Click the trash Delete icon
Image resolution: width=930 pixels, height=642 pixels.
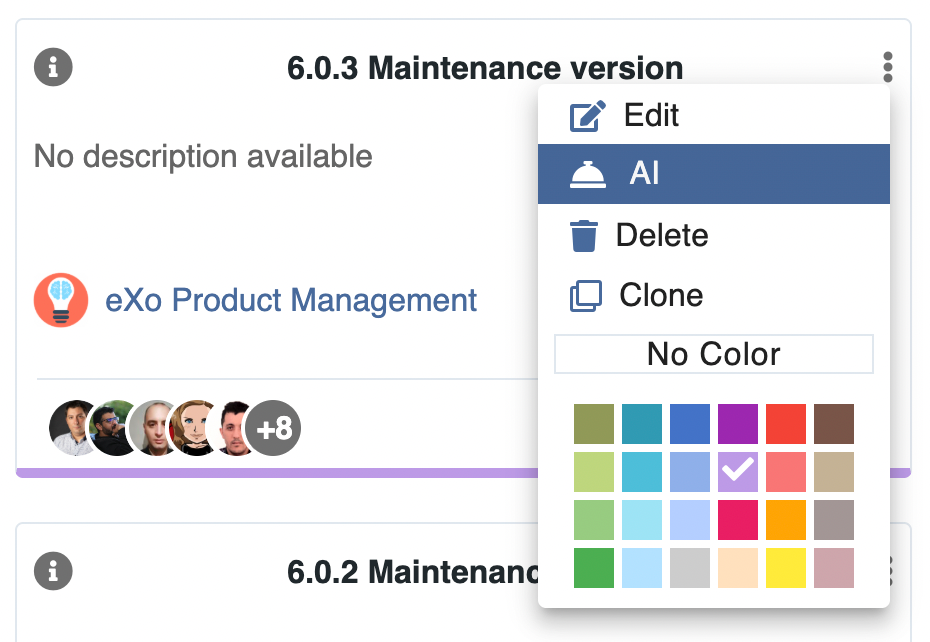pyautogui.click(x=584, y=236)
